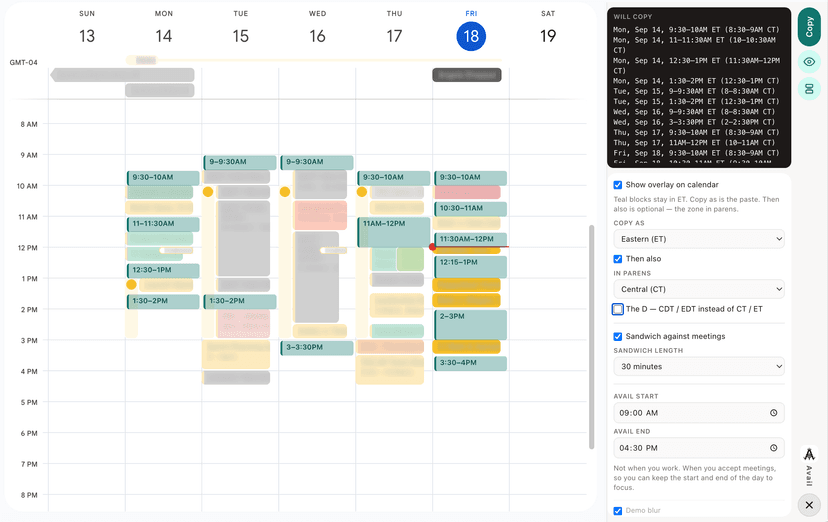This screenshot has width=828, height=522.
Task: Enable the CDT / EDT checkbox
Action: (617, 309)
